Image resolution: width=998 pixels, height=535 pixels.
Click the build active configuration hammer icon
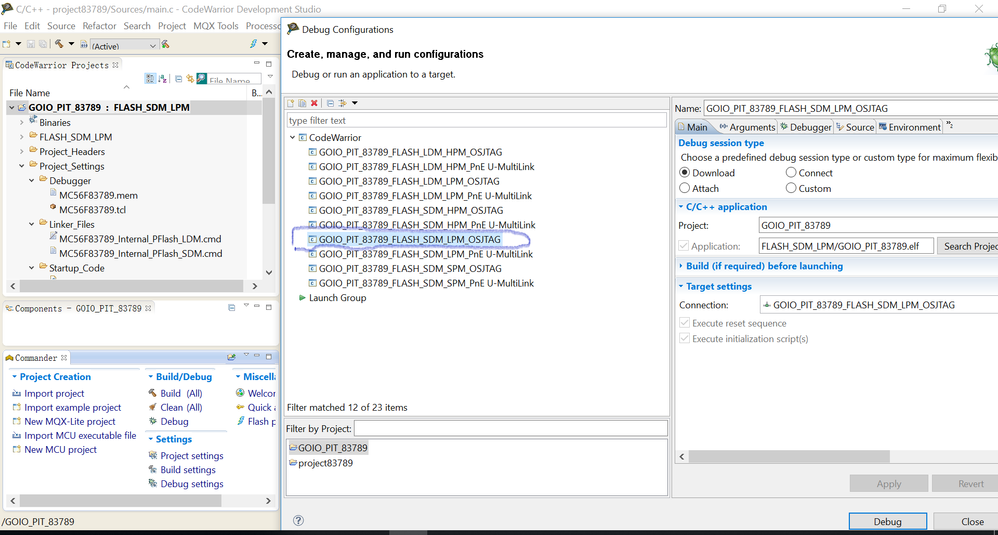(165, 44)
